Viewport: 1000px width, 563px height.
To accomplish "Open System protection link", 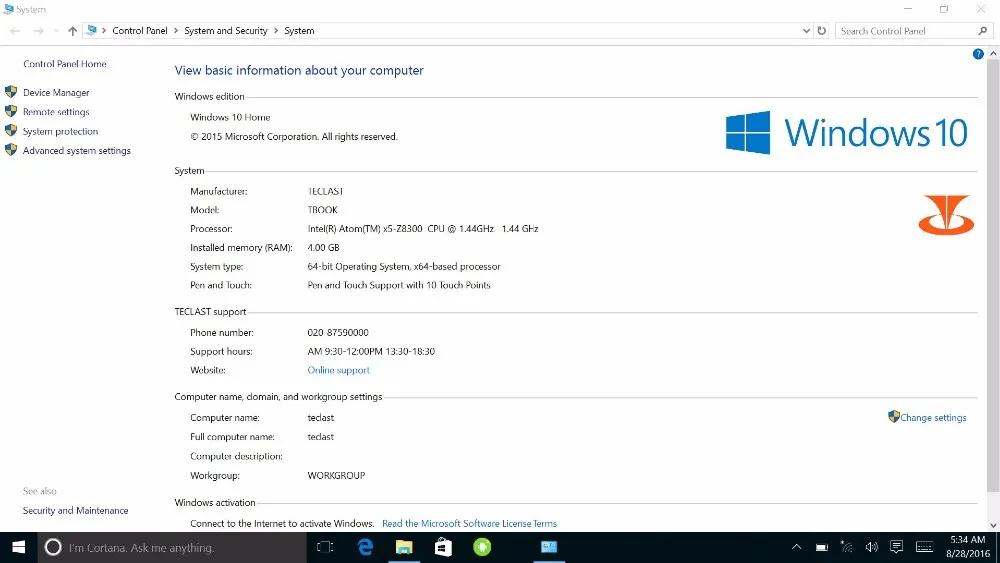I will tap(61, 131).
